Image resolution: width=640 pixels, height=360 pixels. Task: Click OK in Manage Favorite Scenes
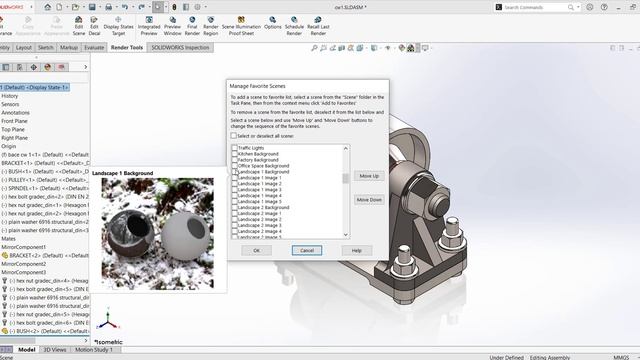256,251
